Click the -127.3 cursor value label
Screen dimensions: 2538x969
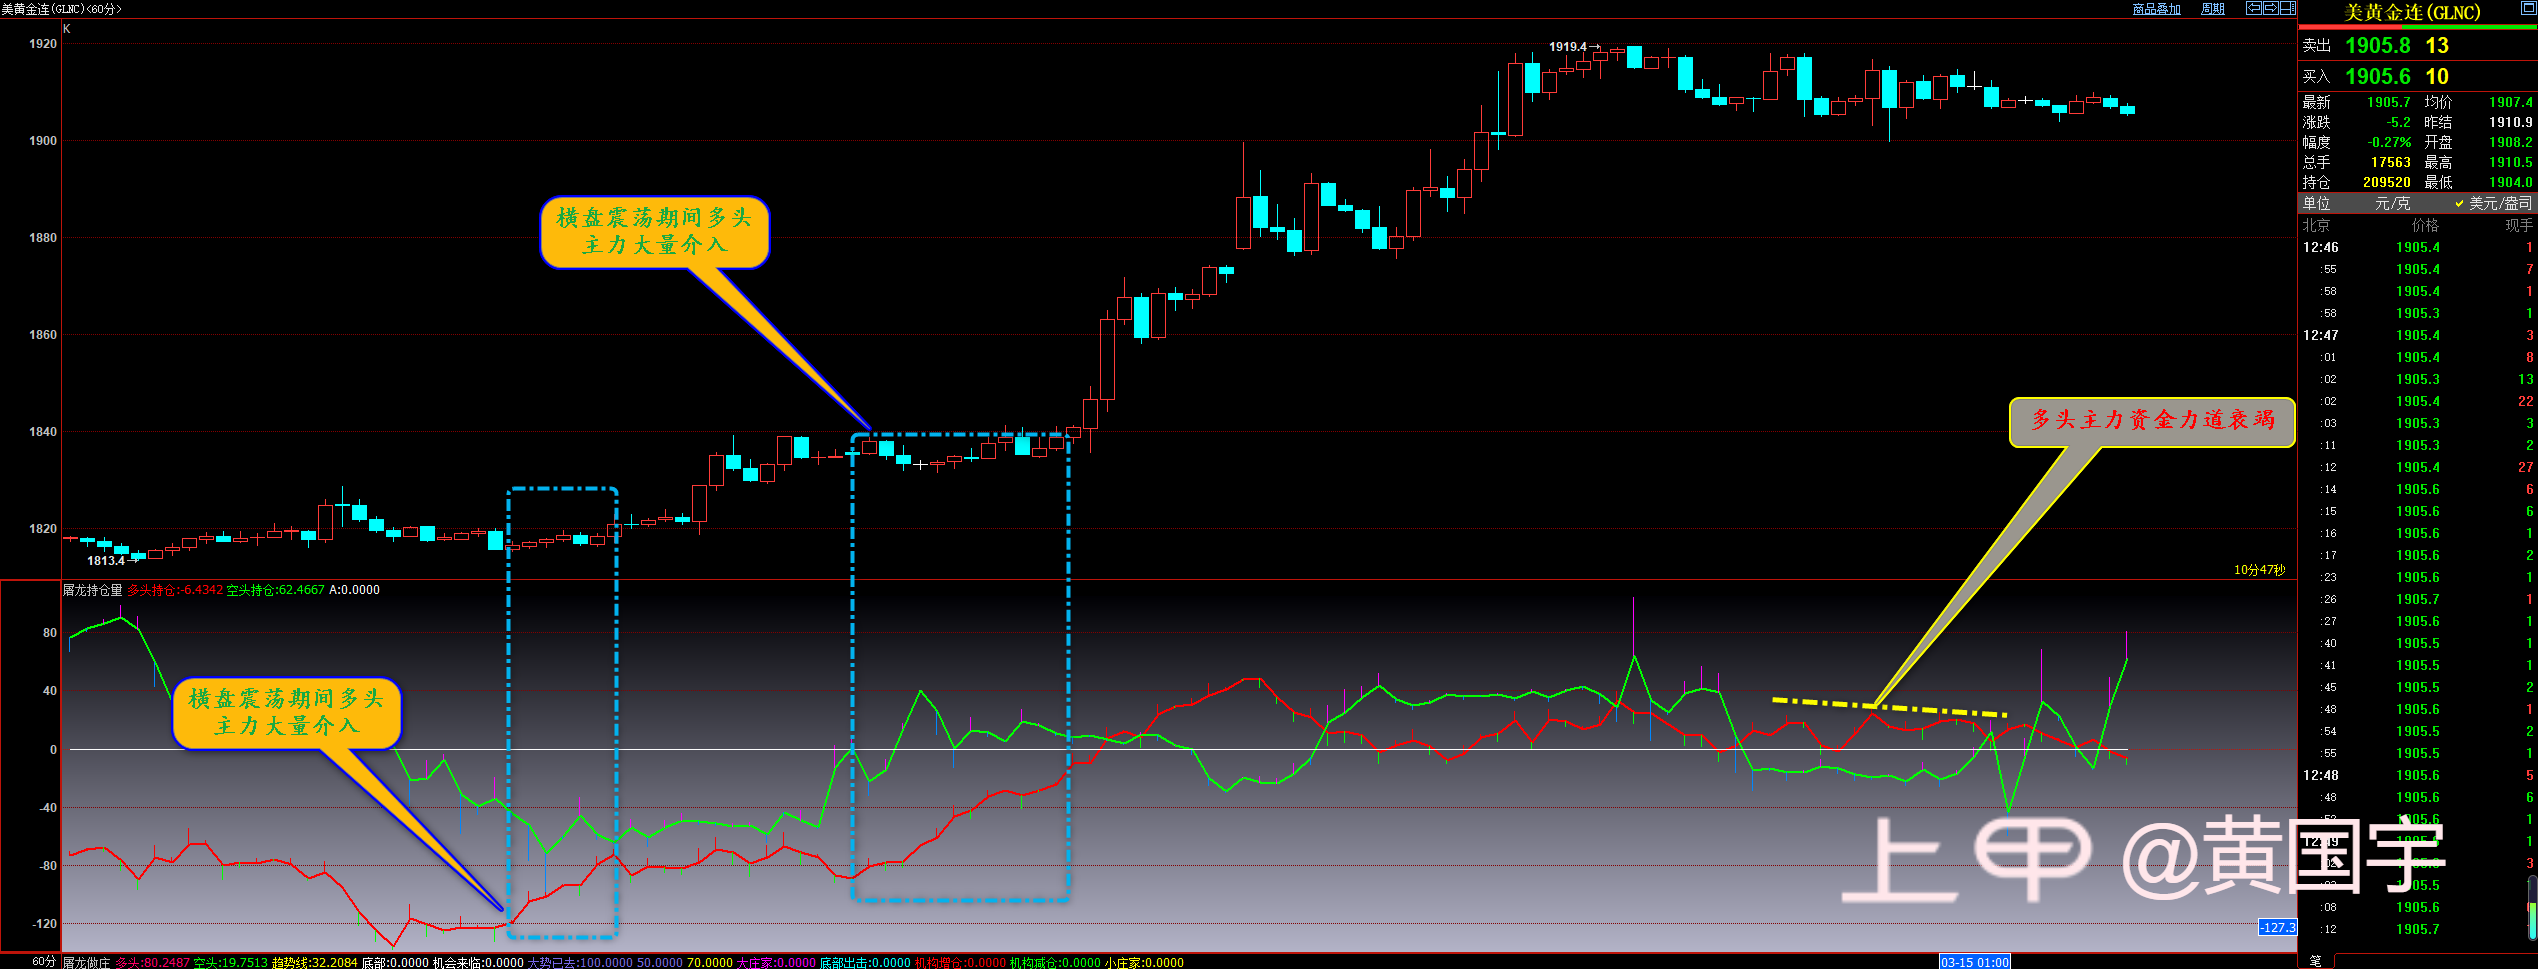point(2278,928)
